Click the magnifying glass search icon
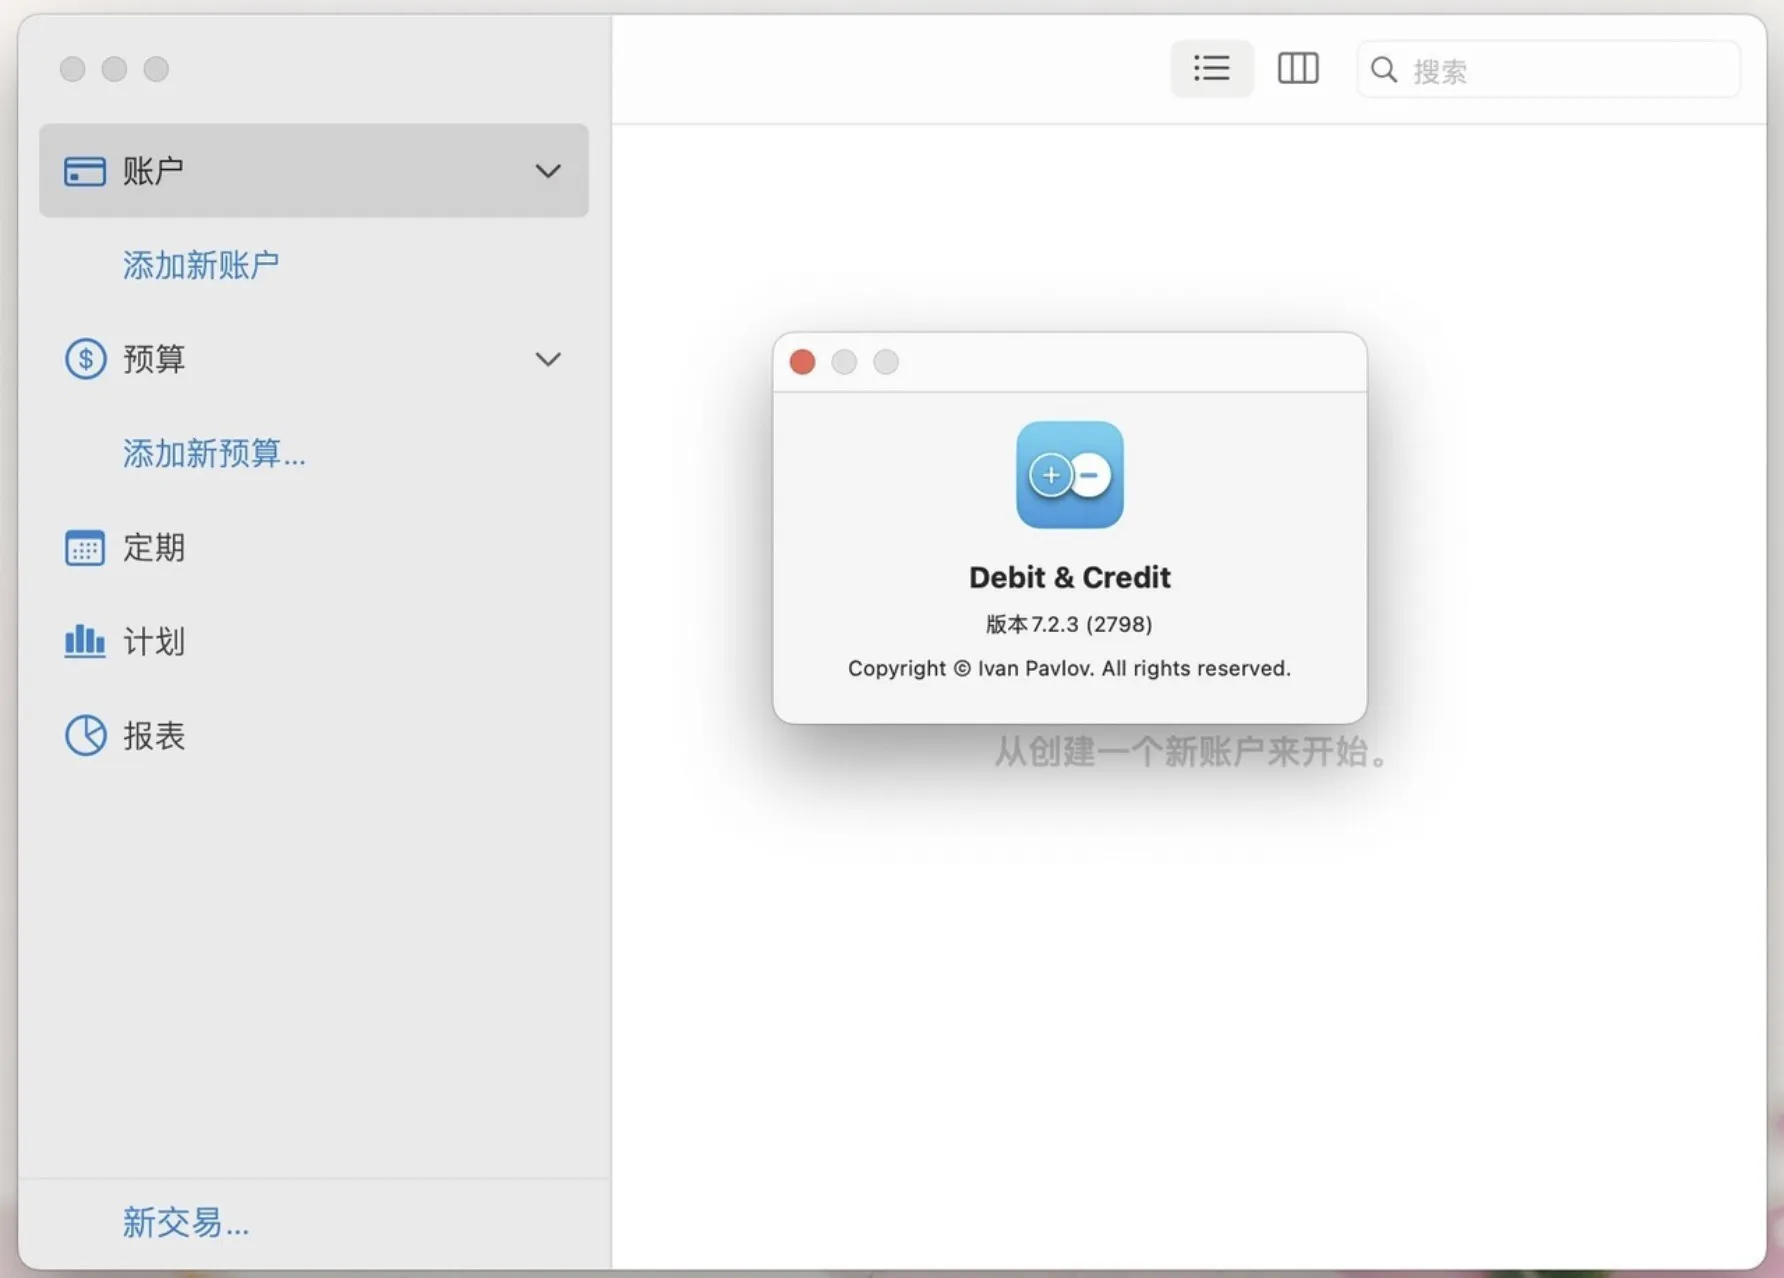 point(1383,70)
